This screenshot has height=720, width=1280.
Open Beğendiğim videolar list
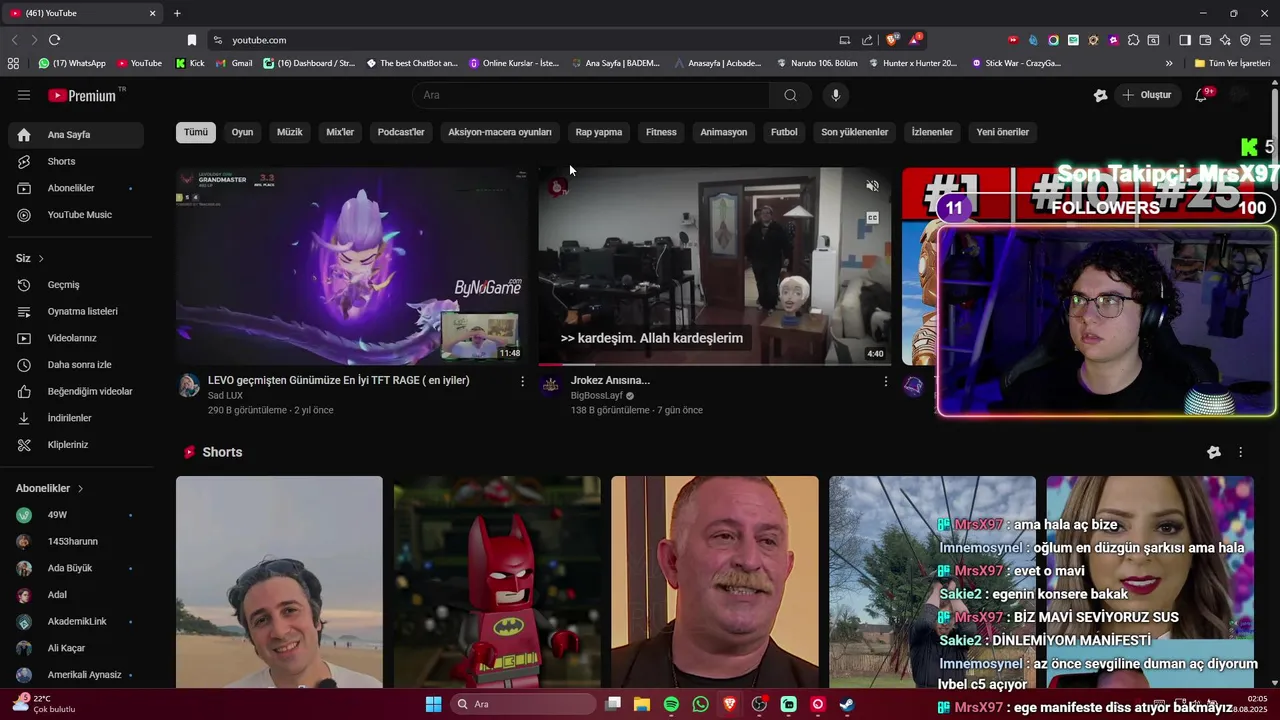[x=76, y=391]
